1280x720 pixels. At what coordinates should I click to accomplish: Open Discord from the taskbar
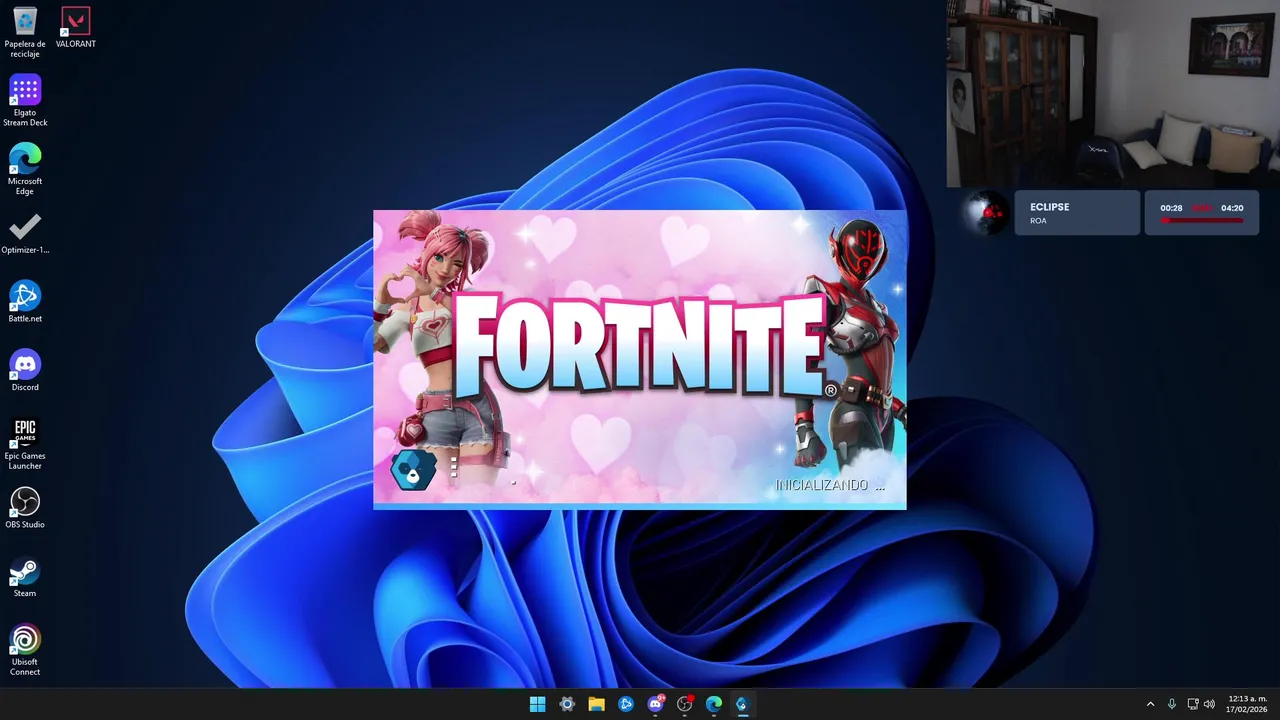[x=655, y=704]
